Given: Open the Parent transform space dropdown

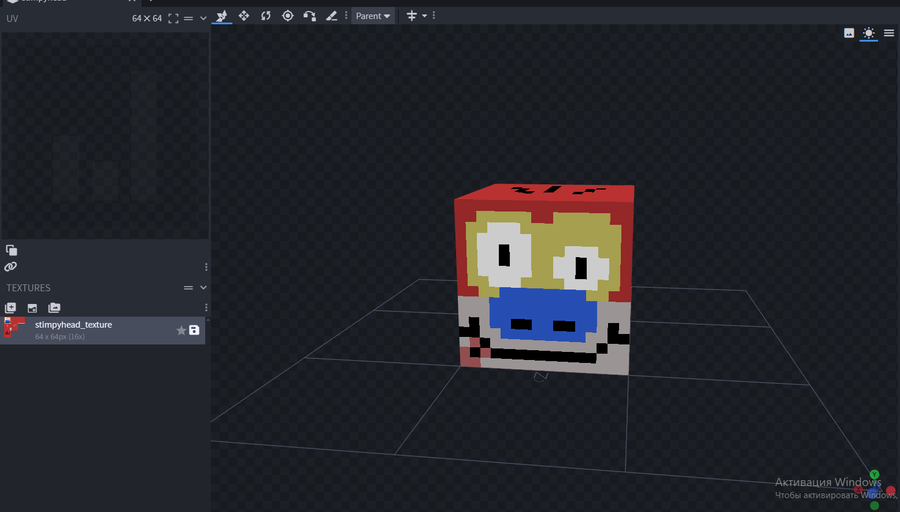Looking at the screenshot, I should click(x=373, y=16).
